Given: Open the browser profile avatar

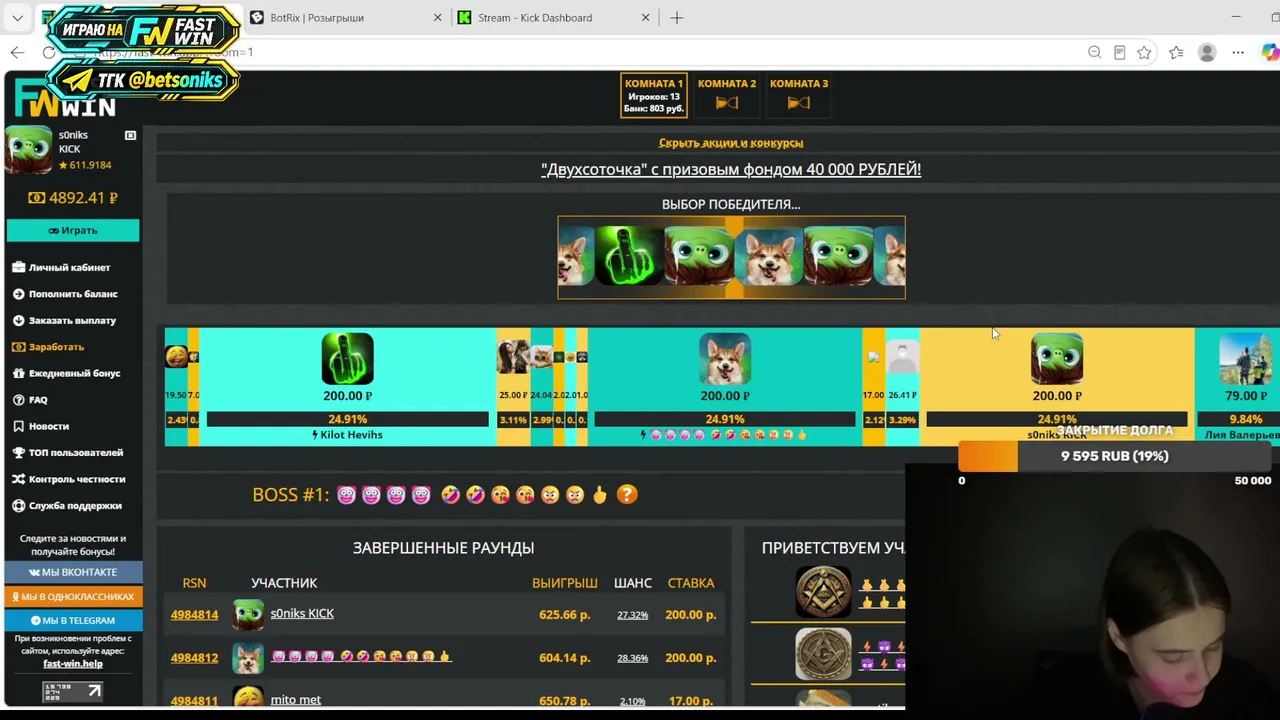Looking at the screenshot, I should point(1207,52).
